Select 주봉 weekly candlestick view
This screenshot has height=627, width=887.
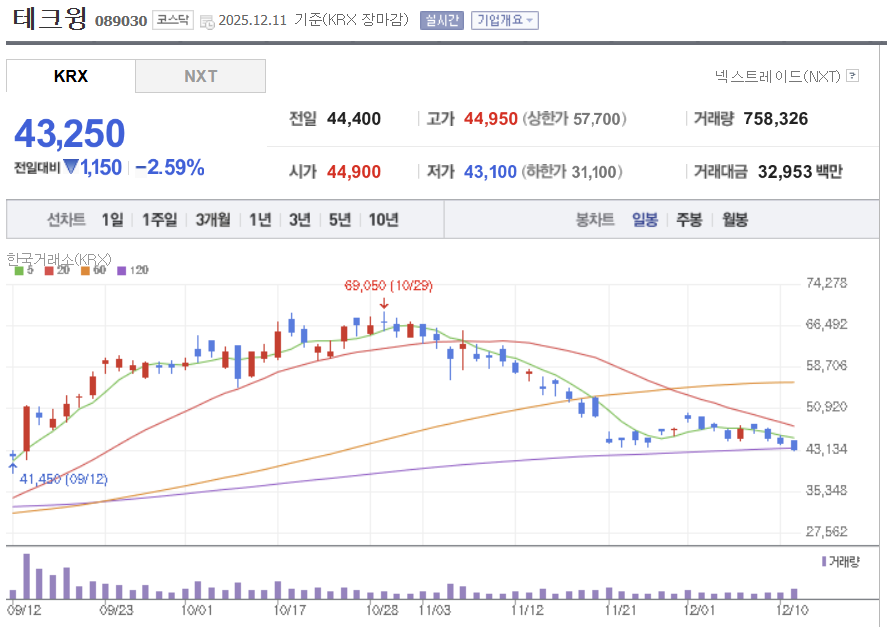pyautogui.click(x=687, y=219)
